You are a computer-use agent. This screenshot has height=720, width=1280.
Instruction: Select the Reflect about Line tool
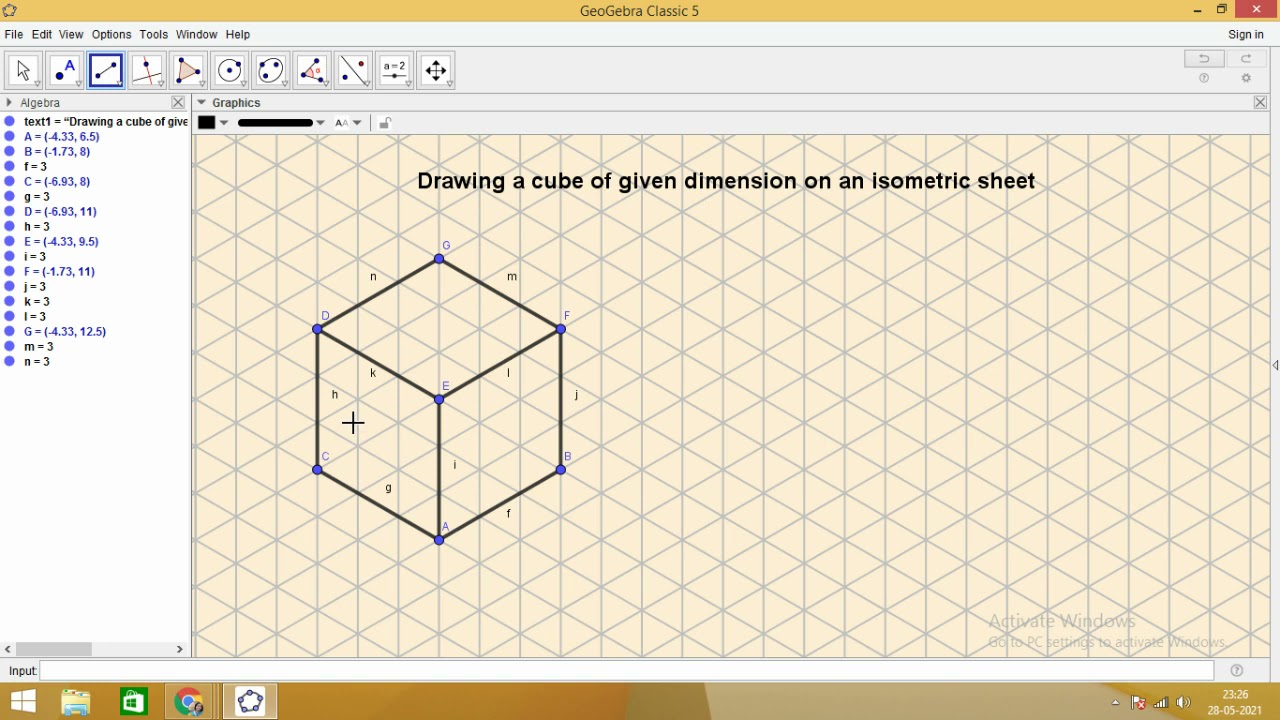[x=353, y=70]
